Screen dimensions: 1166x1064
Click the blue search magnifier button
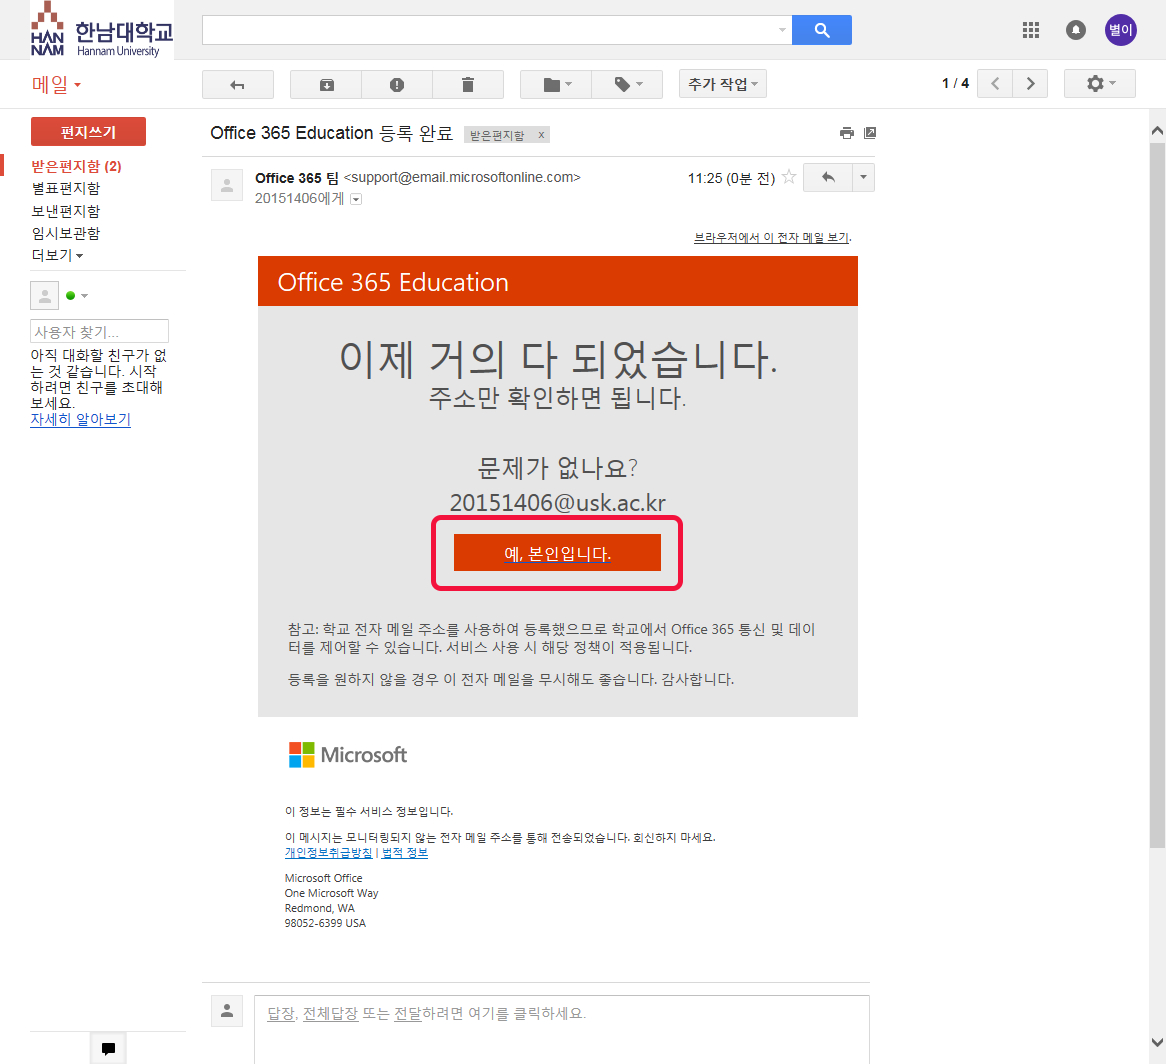(822, 30)
